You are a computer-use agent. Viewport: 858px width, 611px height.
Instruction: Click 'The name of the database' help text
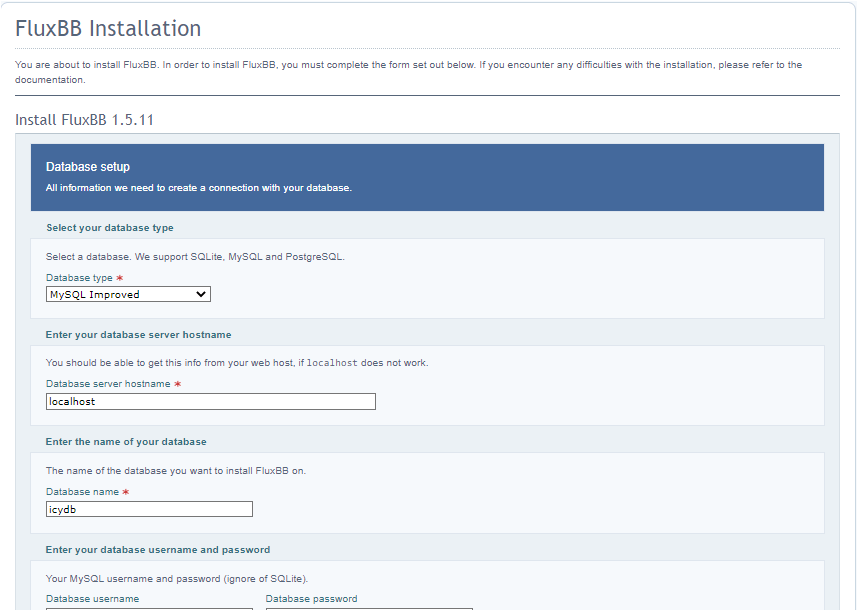click(176, 470)
